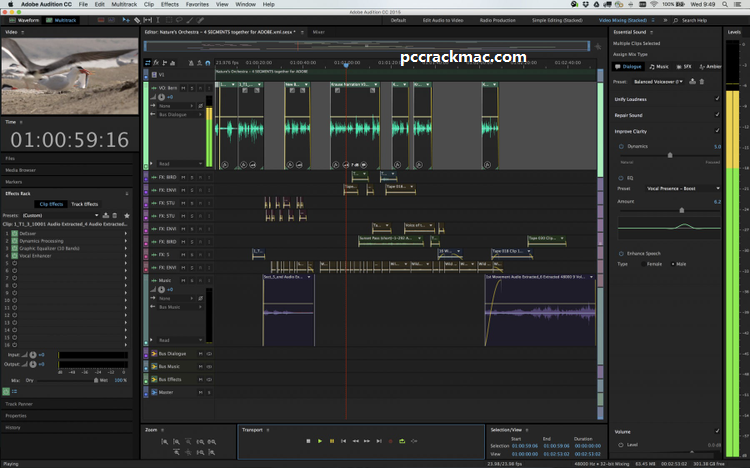Select the Razor tool
Screen dimensions: 750x468
tap(137, 20)
